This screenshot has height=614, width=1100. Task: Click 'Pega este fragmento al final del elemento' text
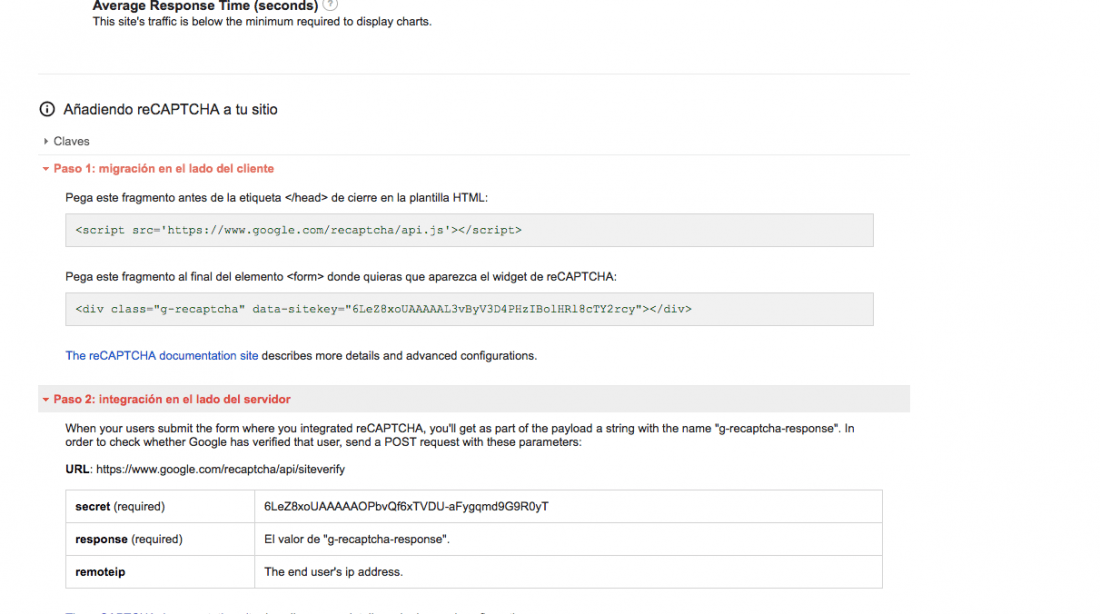click(341, 277)
